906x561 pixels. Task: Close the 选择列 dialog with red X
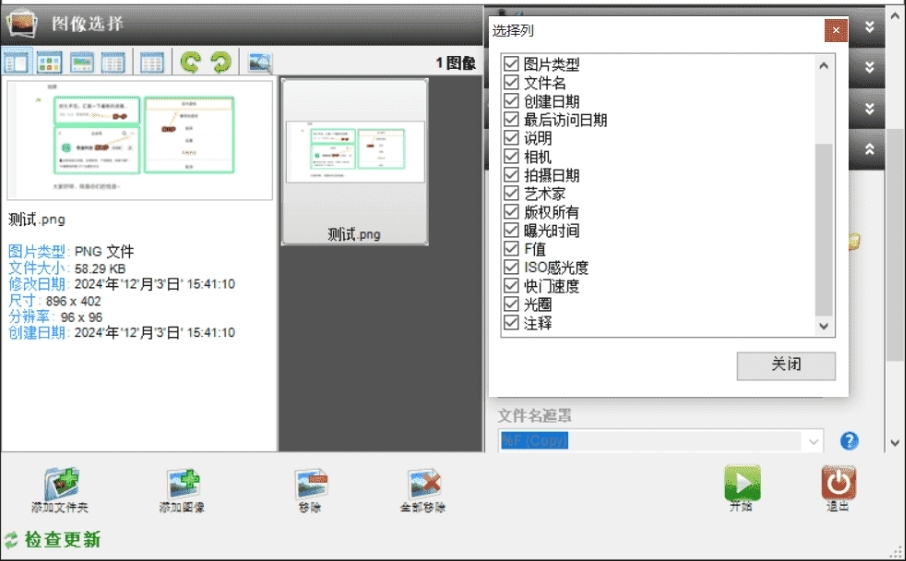coord(836,30)
